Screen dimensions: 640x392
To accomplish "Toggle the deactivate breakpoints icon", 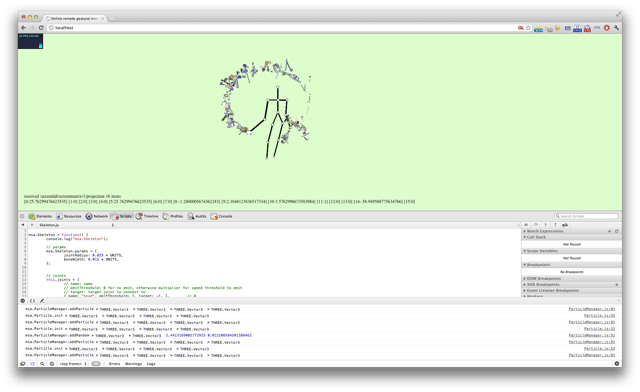I will pos(565,225).
